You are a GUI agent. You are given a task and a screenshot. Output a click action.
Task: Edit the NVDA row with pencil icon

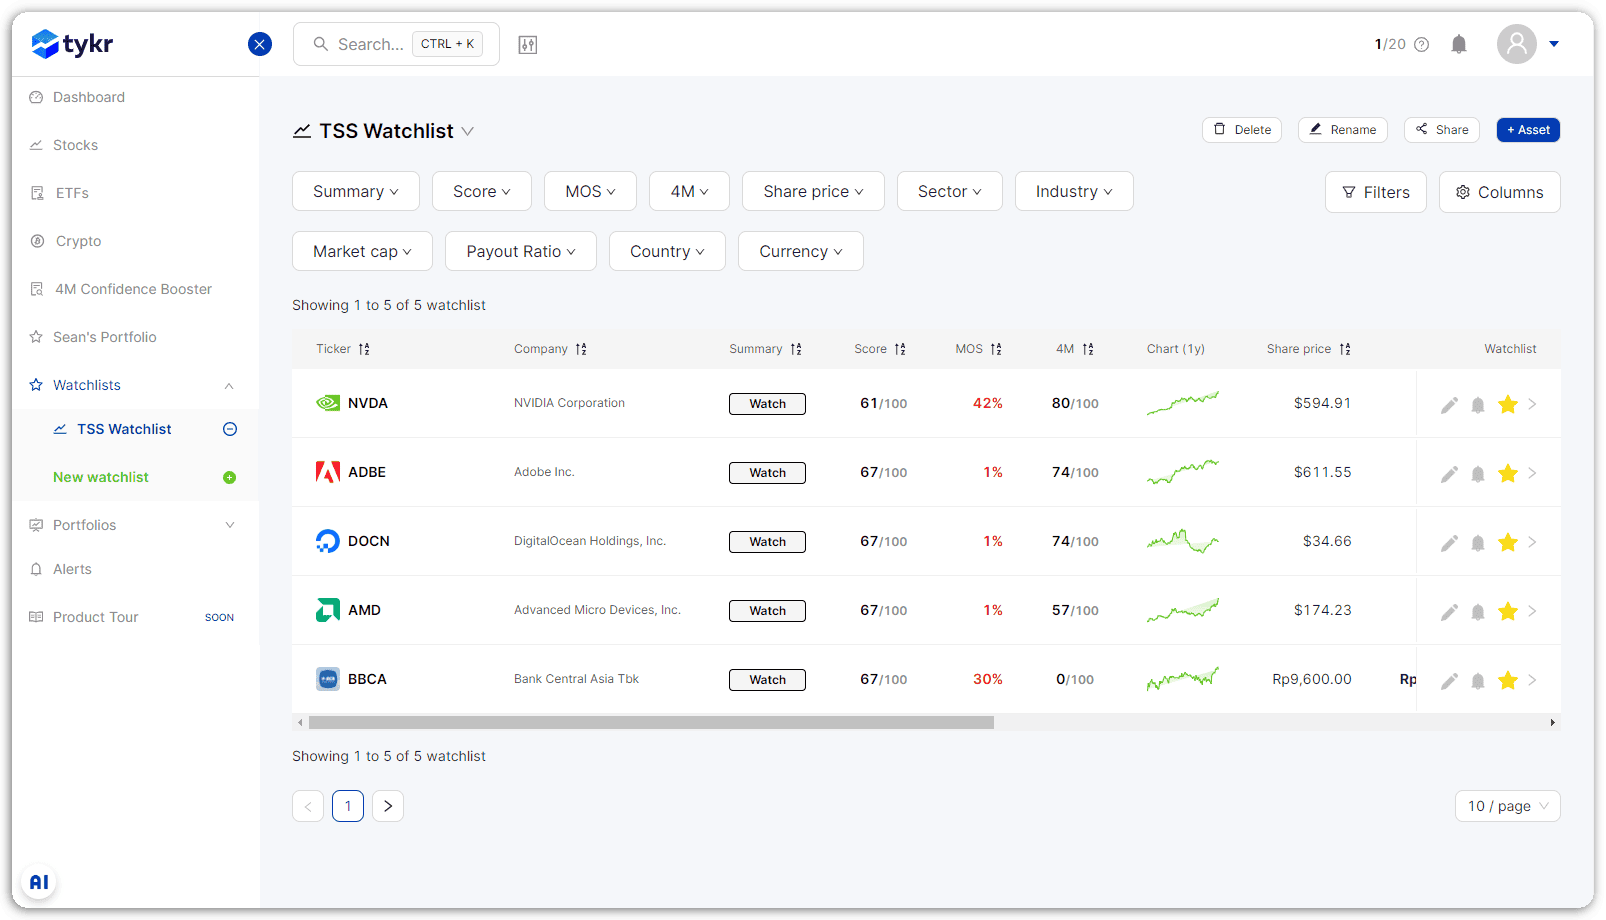[1449, 404]
